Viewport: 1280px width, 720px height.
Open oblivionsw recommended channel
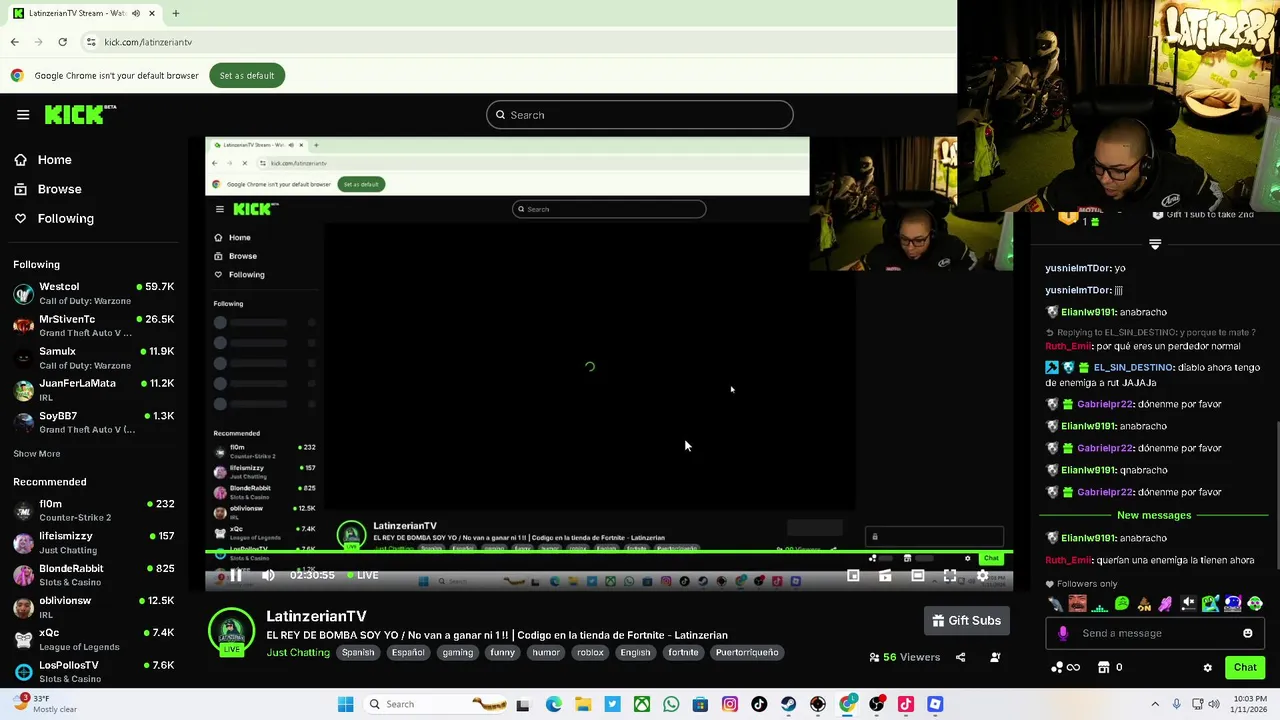click(95, 606)
